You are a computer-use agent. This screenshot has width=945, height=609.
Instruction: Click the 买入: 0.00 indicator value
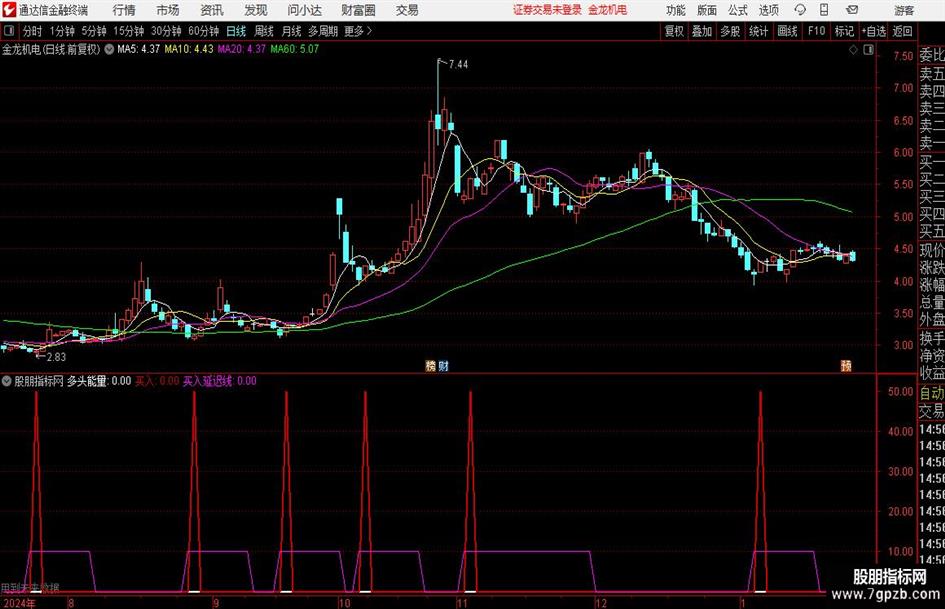coord(157,380)
